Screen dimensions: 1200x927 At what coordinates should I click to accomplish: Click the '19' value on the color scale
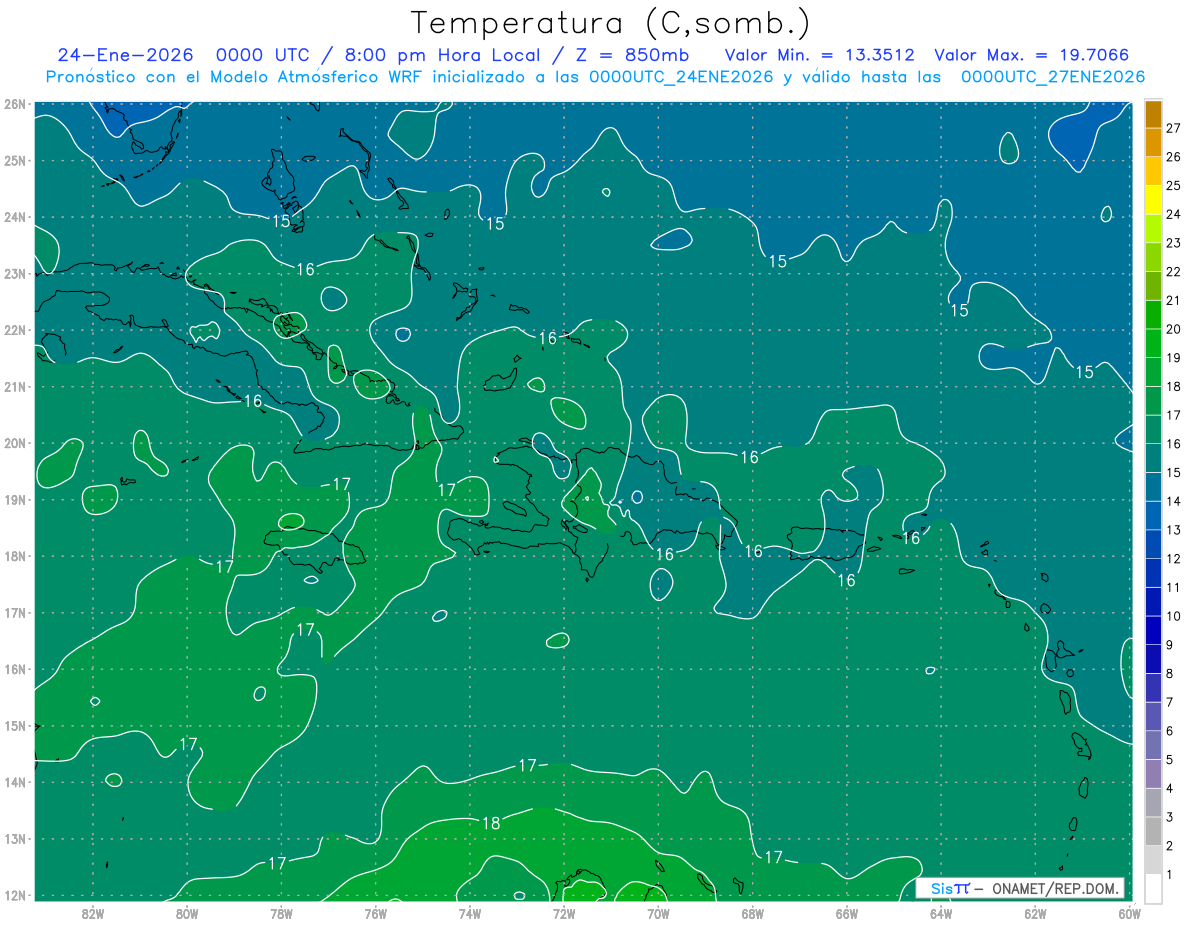coord(1174,358)
